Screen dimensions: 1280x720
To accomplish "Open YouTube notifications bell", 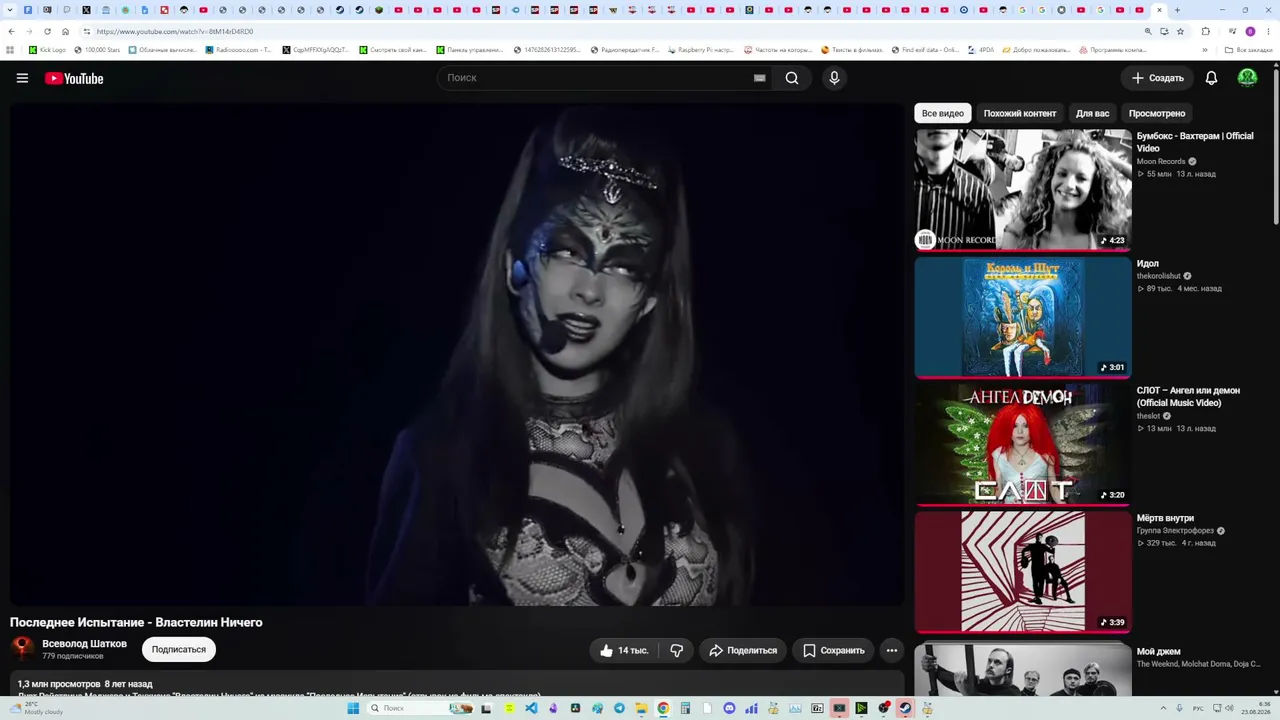I will (x=1211, y=78).
